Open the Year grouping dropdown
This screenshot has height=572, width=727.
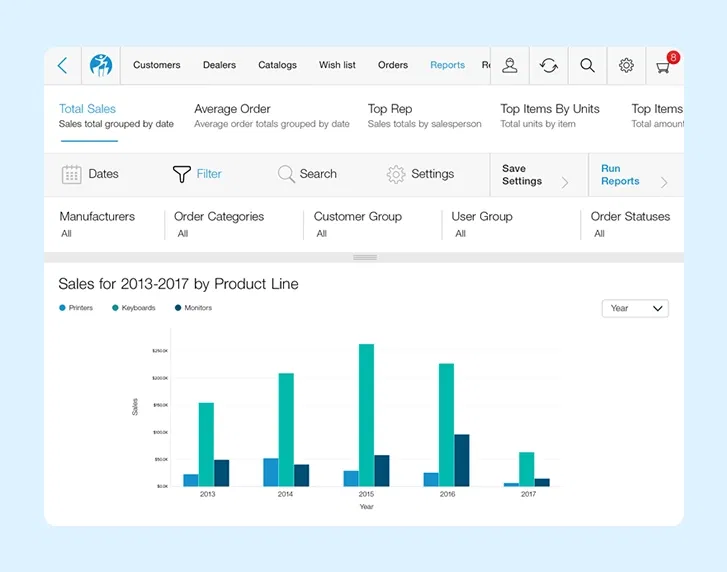pyautogui.click(x=635, y=308)
